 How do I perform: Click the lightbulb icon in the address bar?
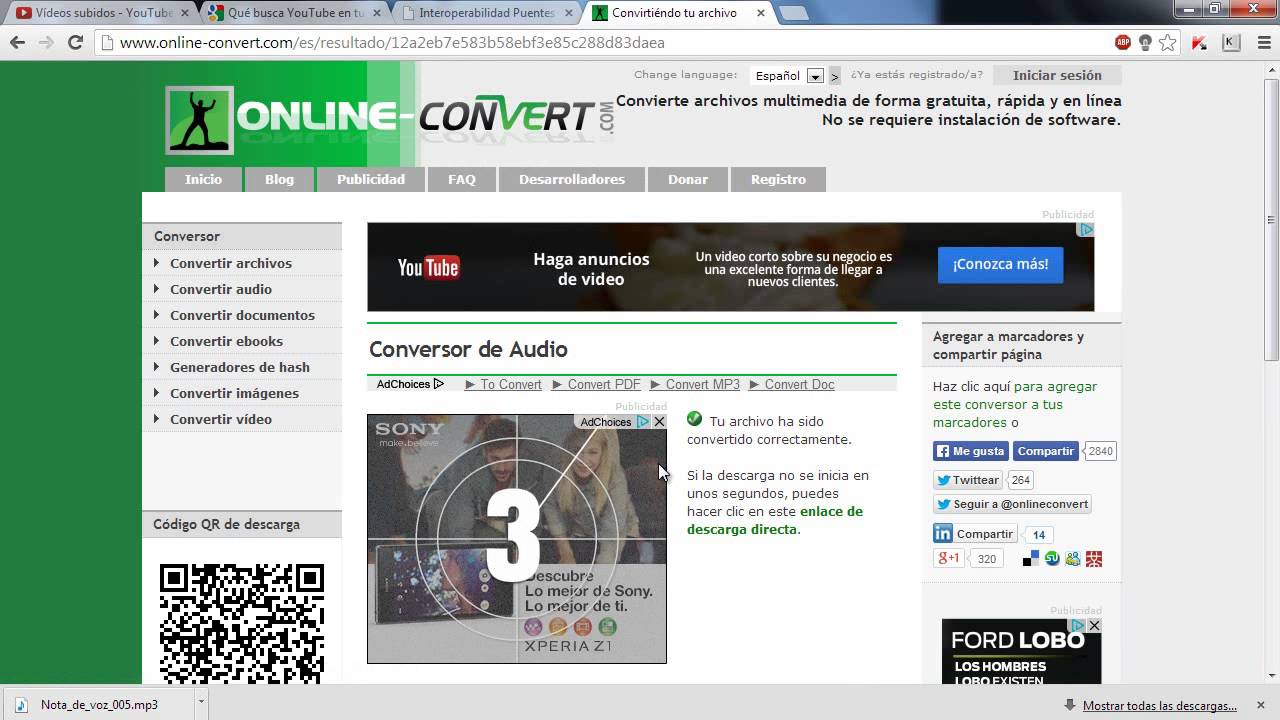[x=1145, y=42]
